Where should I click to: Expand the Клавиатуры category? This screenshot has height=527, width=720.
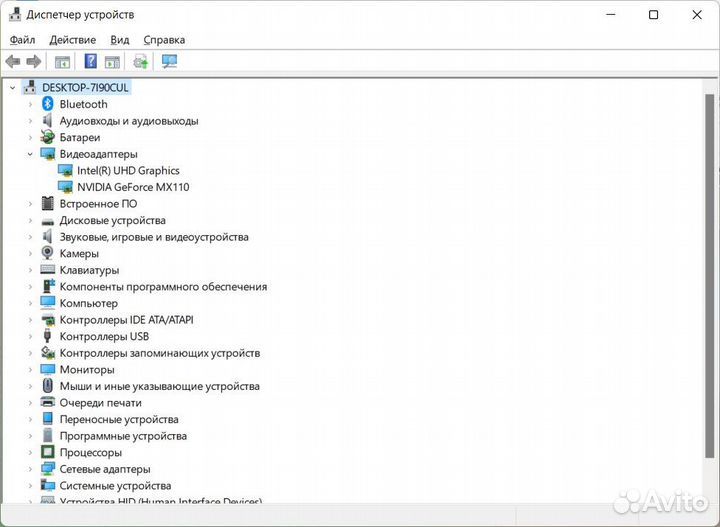[30, 269]
